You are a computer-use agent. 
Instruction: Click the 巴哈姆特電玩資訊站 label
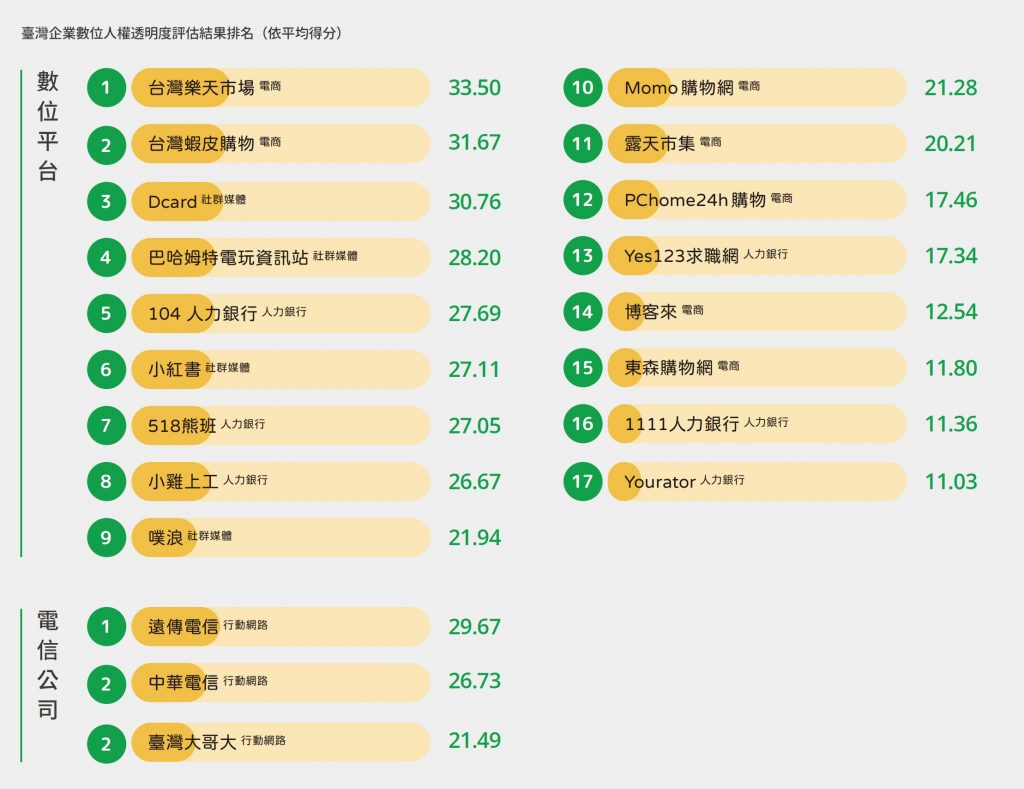(x=227, y=258)
